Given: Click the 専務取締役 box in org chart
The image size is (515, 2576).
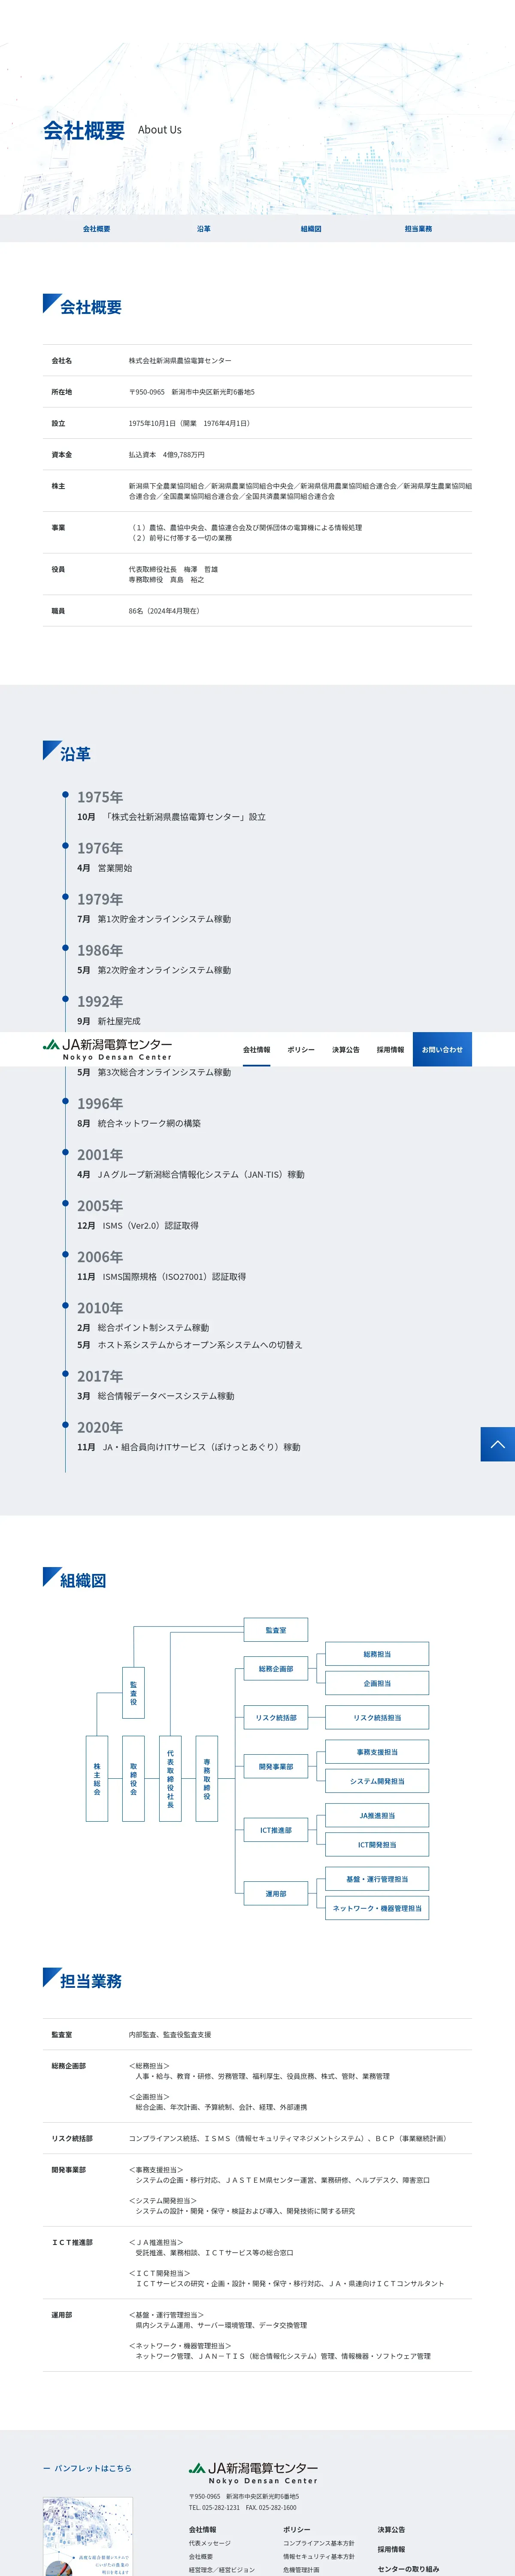Looking at the screenshot, I should click(207, 1778).
